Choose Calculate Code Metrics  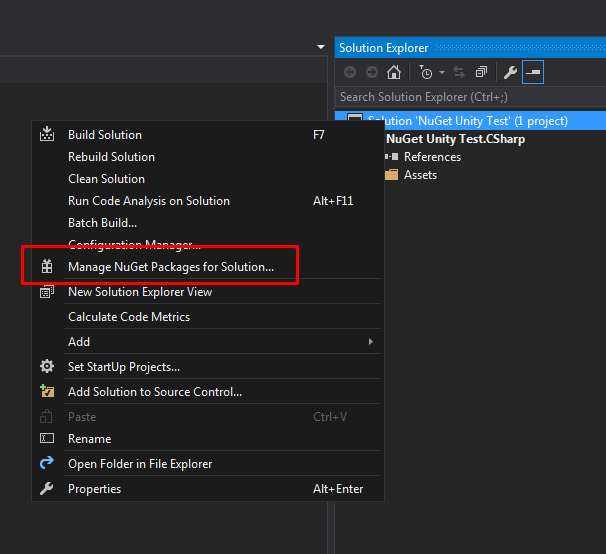208,317
